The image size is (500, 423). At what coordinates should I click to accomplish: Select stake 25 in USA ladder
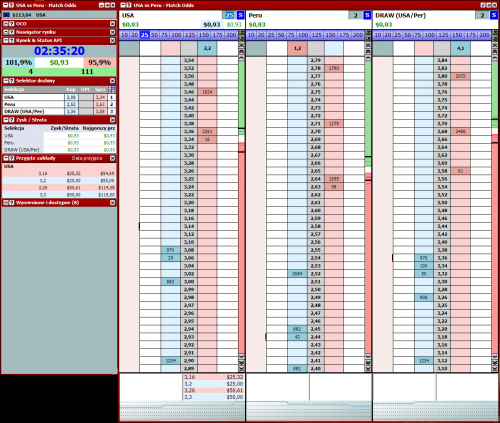144,35
